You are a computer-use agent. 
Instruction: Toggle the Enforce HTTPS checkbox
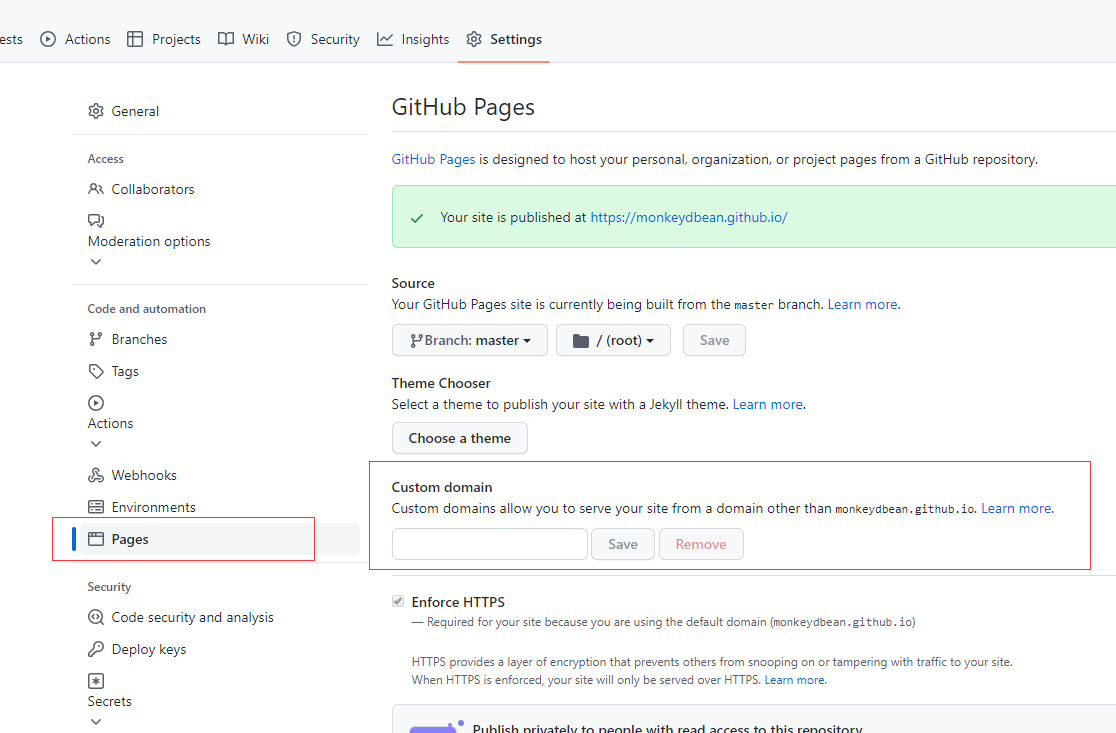[398, 601]
